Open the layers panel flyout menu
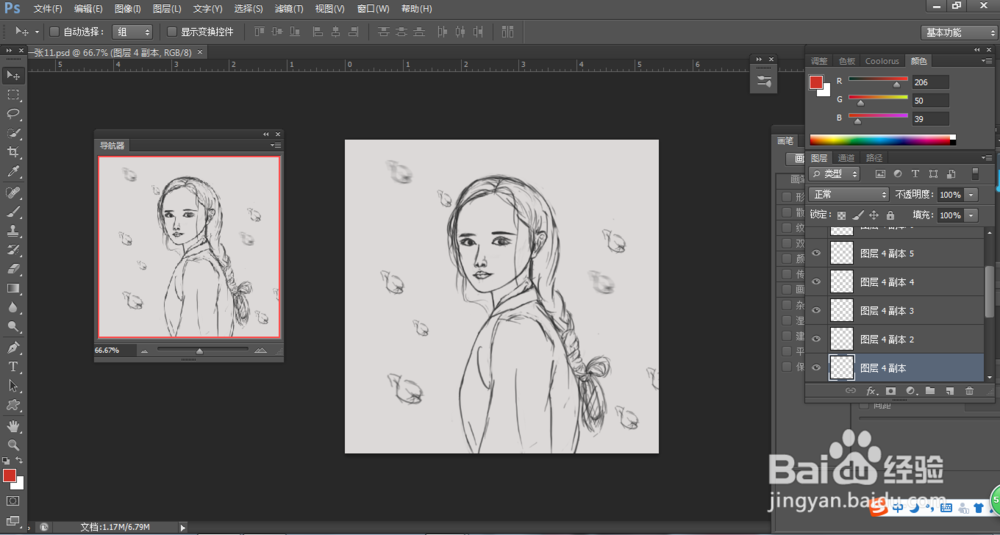Image resolution: width=1000 pixels, height=535 pixels. (988, 158)
